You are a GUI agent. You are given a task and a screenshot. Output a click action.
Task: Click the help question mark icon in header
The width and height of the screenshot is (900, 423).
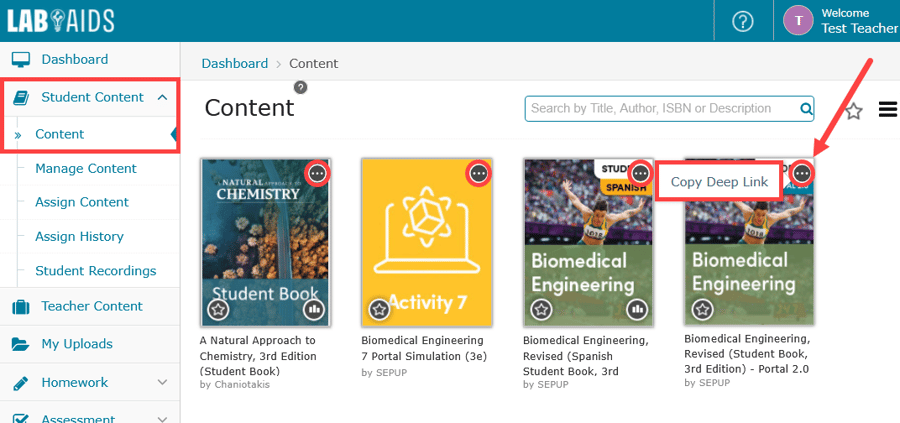[743, 21]
